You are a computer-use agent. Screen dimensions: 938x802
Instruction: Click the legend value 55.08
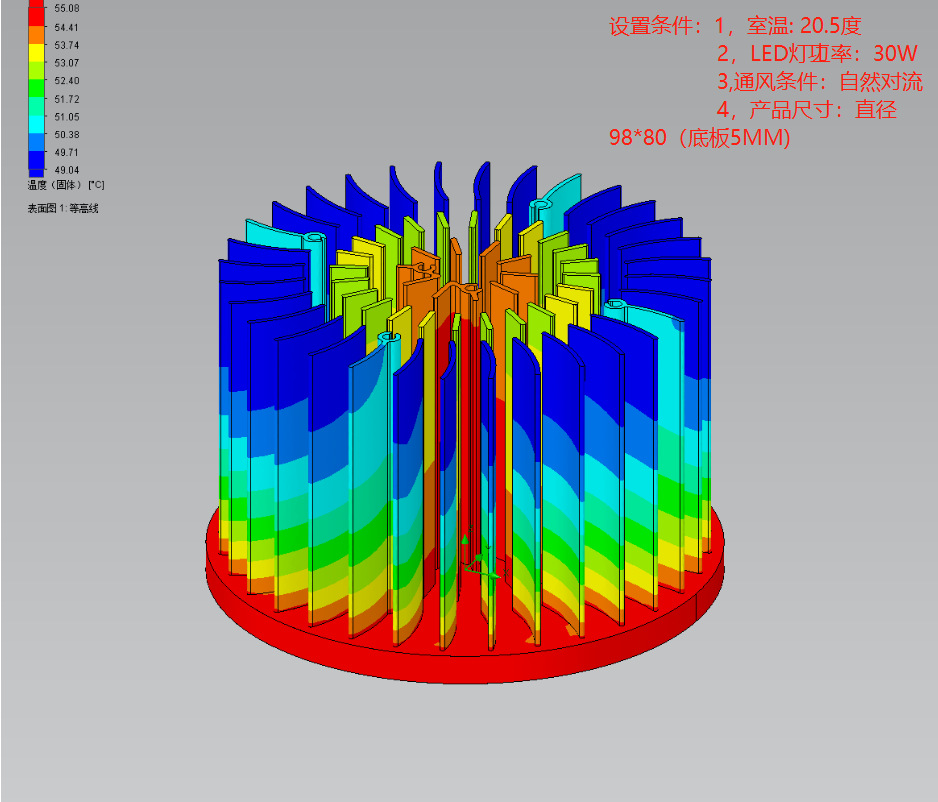coord(66,8)
